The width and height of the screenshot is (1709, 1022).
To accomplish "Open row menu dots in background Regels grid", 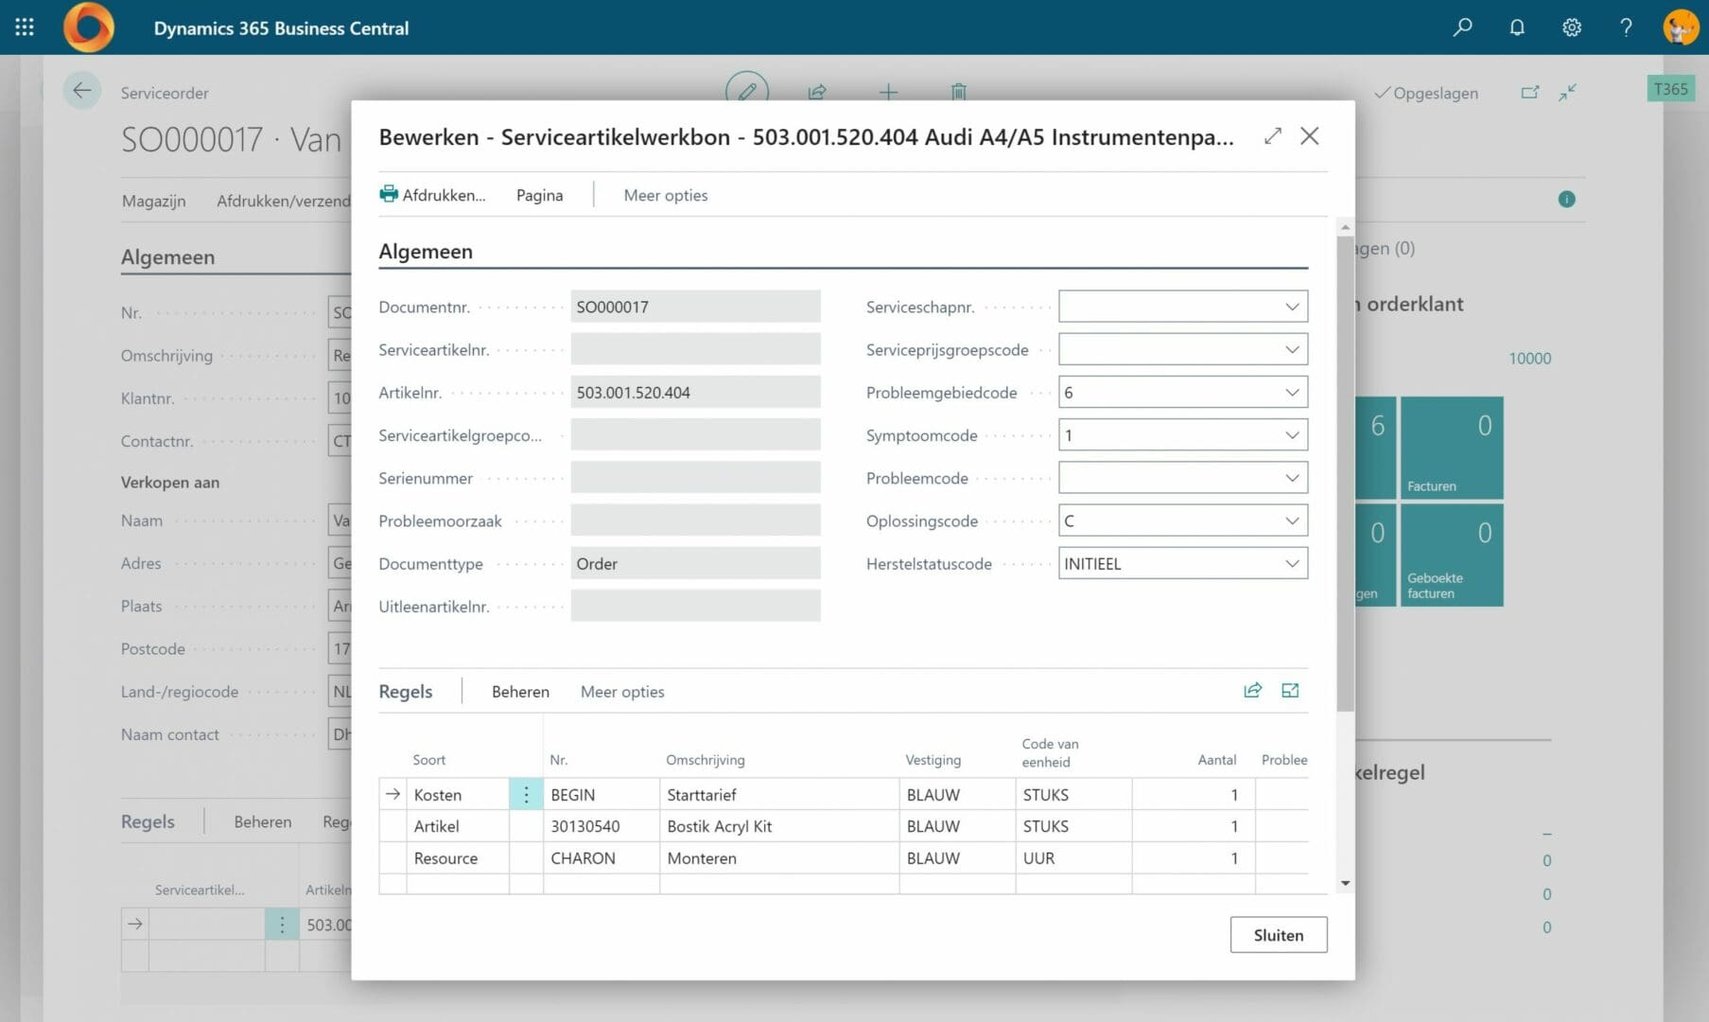I will click(x=282, y=924).
